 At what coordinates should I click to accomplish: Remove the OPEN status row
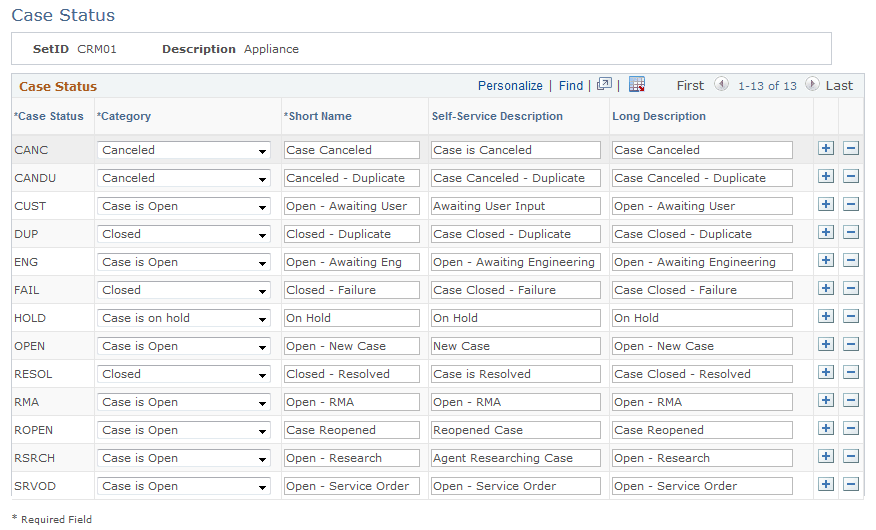click(x=850, y=344)
